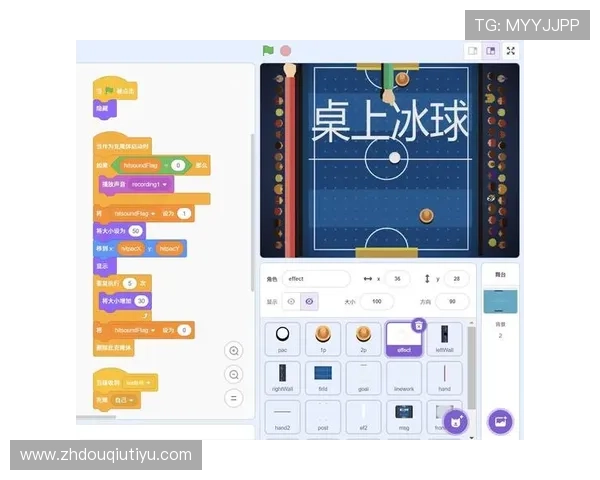
Task: Open hitsoundFlag dropdown in set-to-1 block
Action: [x=133, y=214]
